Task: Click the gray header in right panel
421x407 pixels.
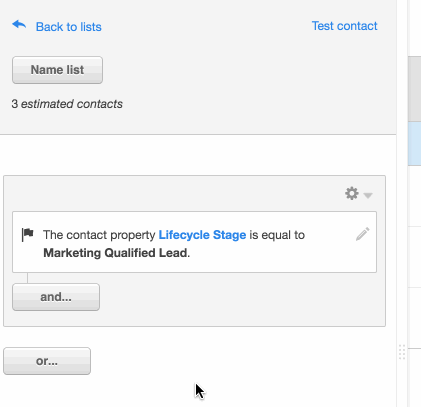Action: click(x=414, y=89)
